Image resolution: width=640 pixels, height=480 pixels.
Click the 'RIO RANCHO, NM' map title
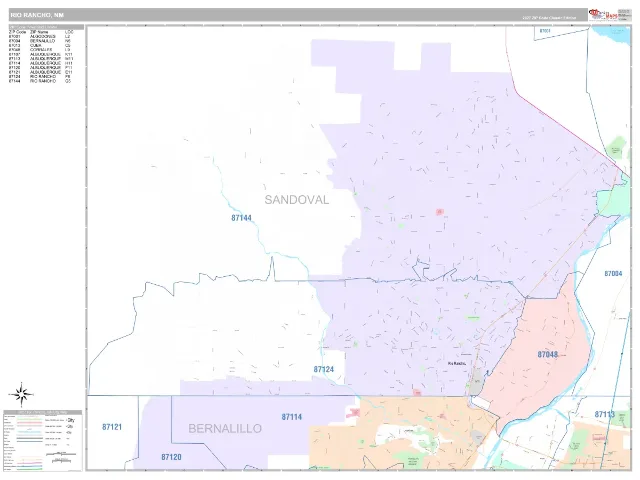37,15
